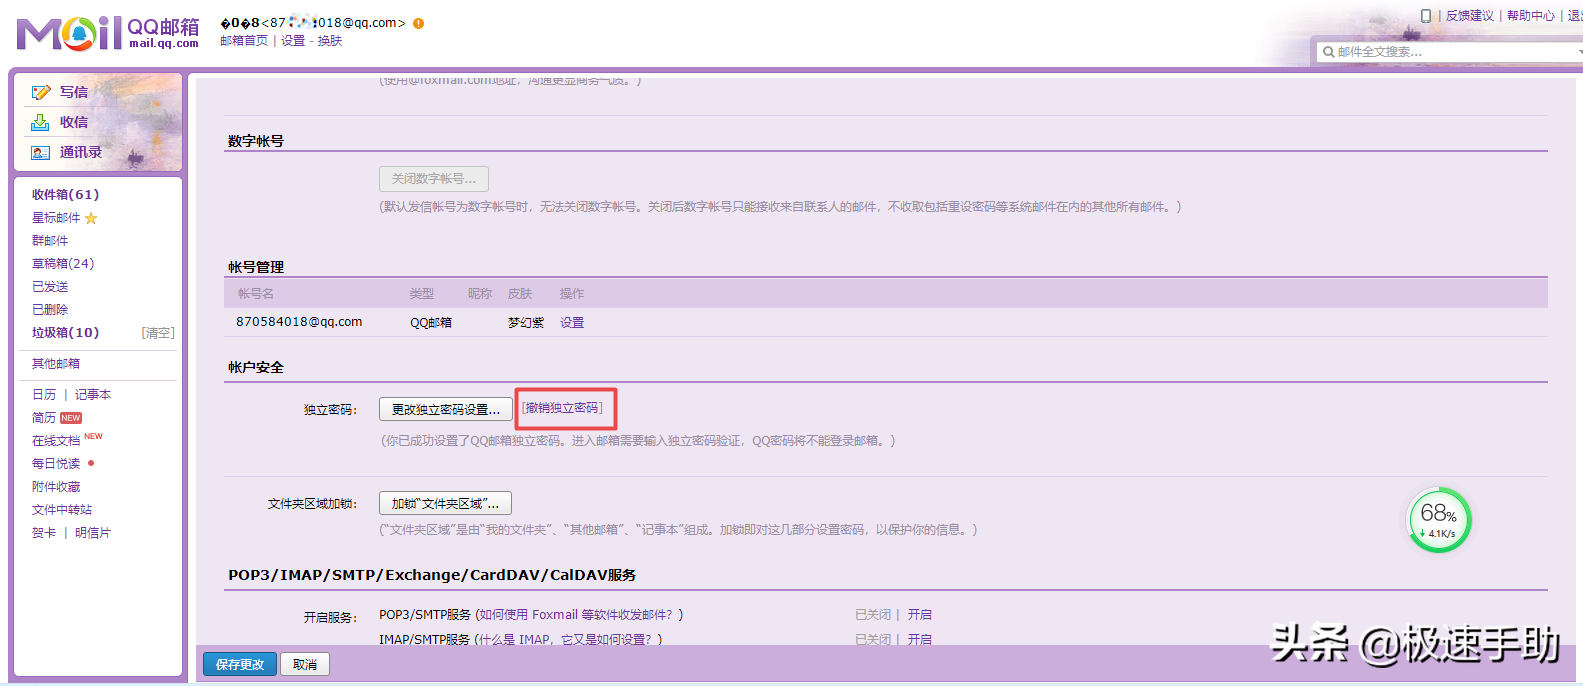This screenshot has height=686, width=1583.
Task: Click 设置 in the 帐号管理 row
Action: point(572,323)
